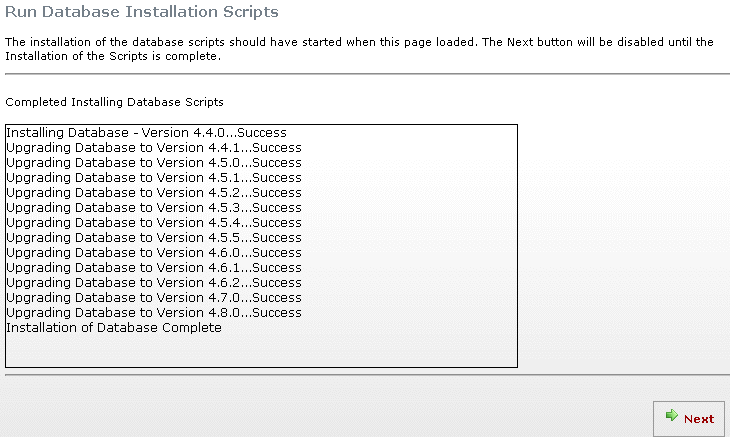730x437 pixels.
Task: Click the green arrow Next icon
Action: click(671, 415)
